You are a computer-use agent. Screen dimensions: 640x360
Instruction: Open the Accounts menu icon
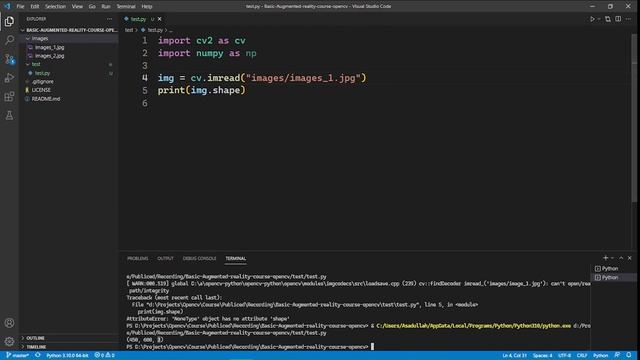9,323
